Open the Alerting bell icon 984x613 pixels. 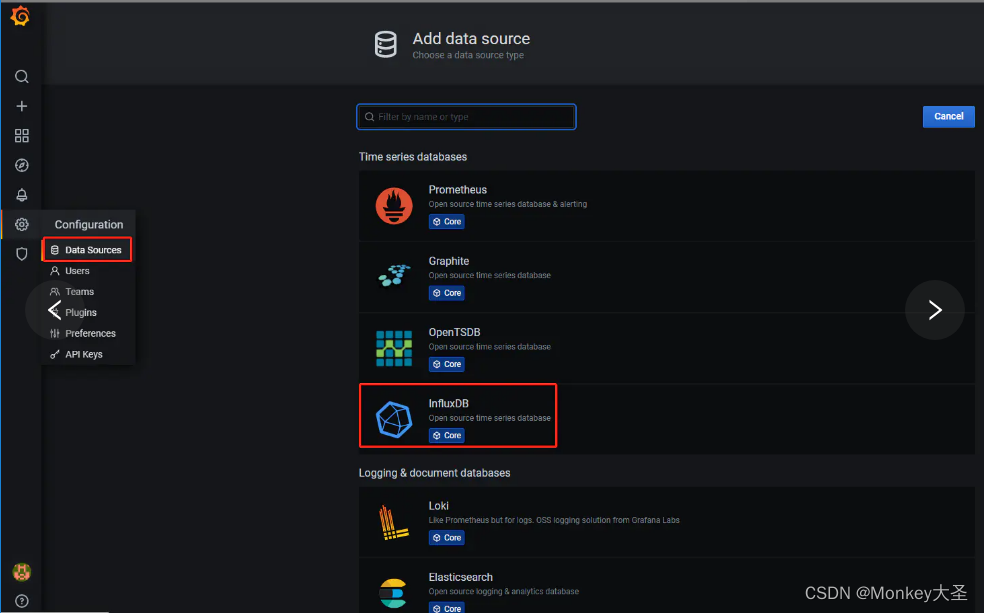coord(21,195)
